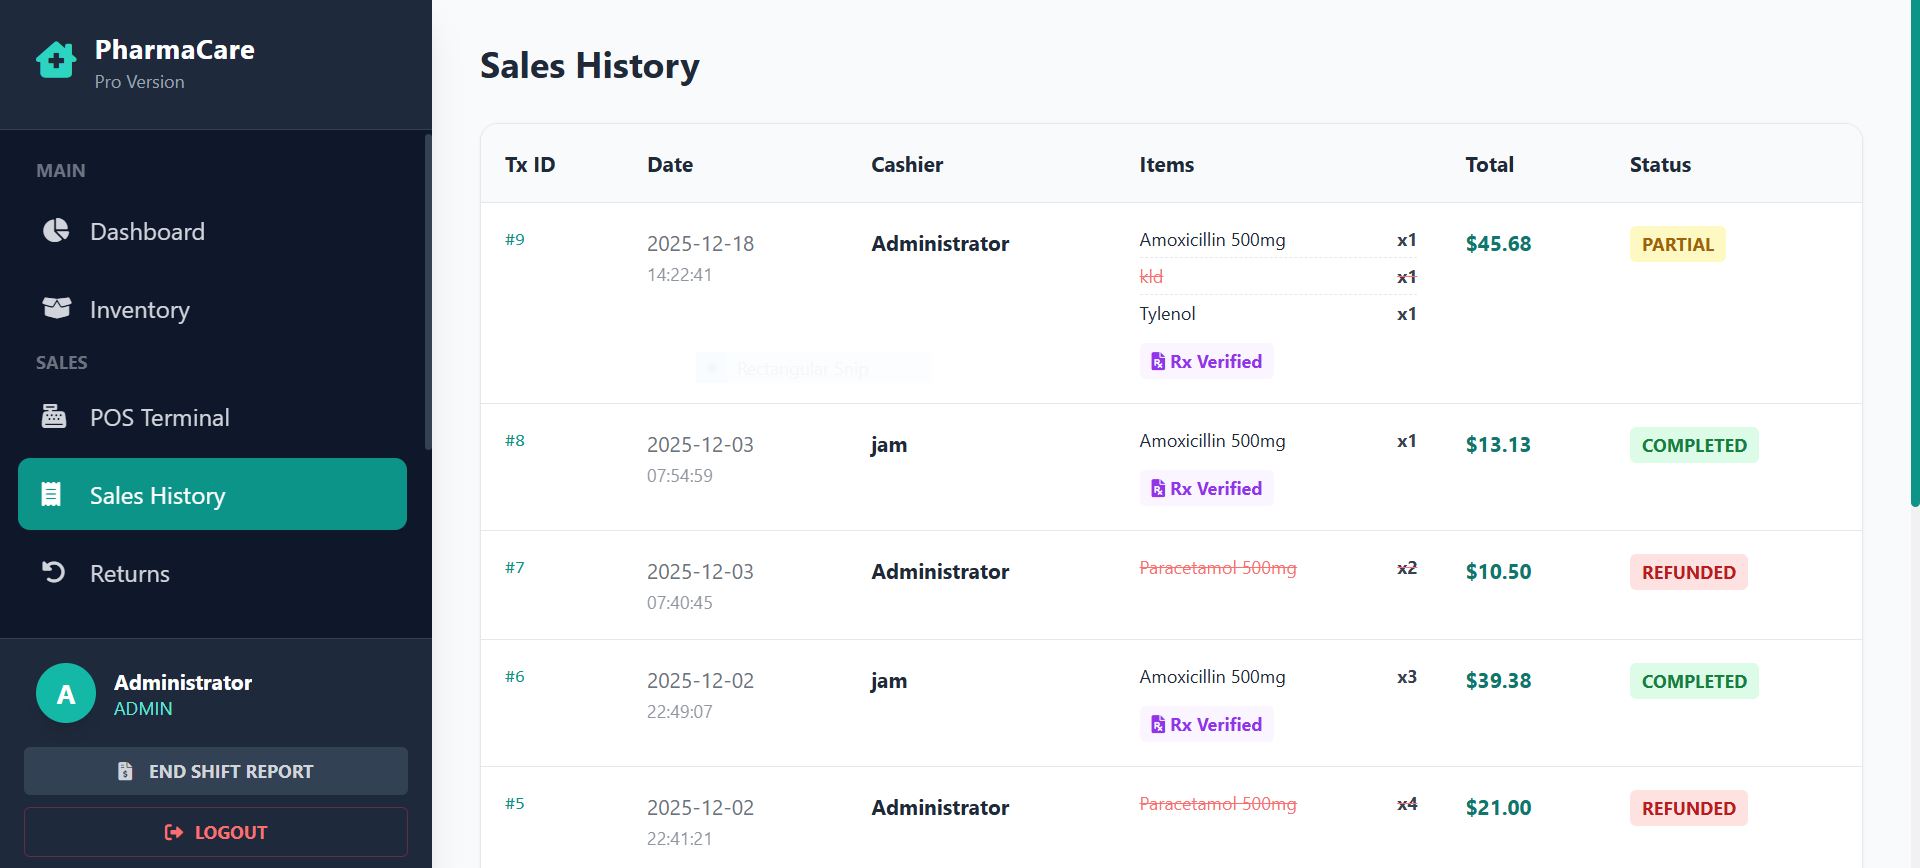1920x868 pixels.
Task: Click the Date column header
Action: point(670,165)
